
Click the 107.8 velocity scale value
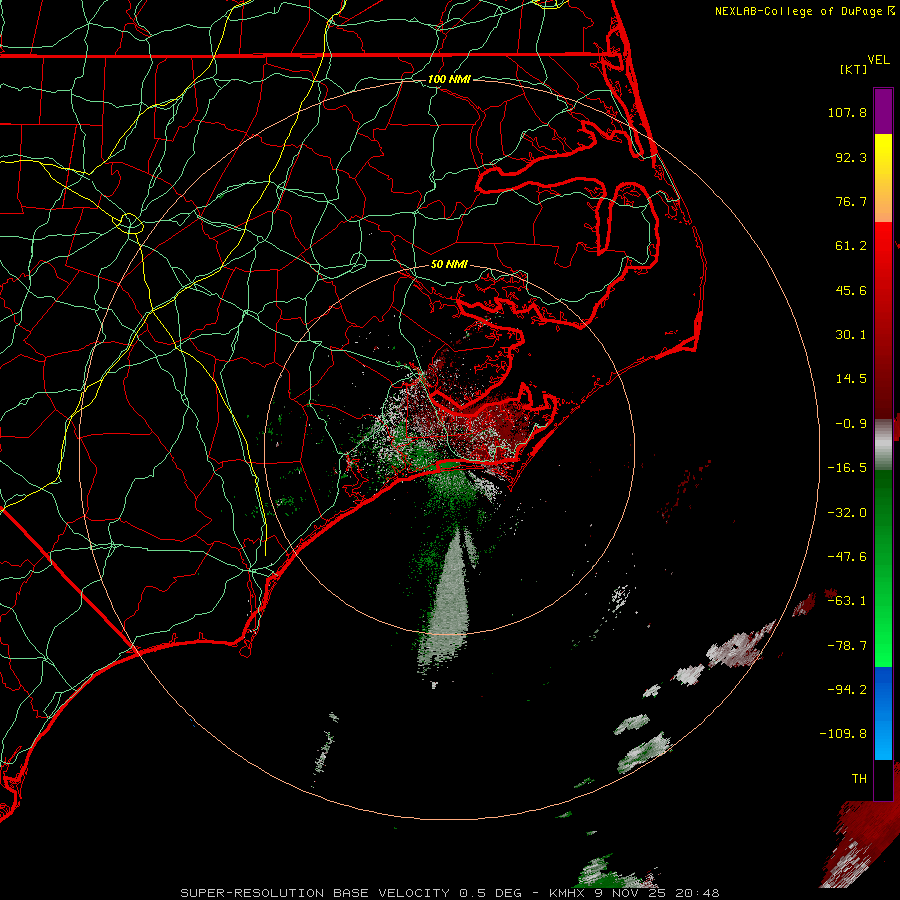[x=847, y=112]
